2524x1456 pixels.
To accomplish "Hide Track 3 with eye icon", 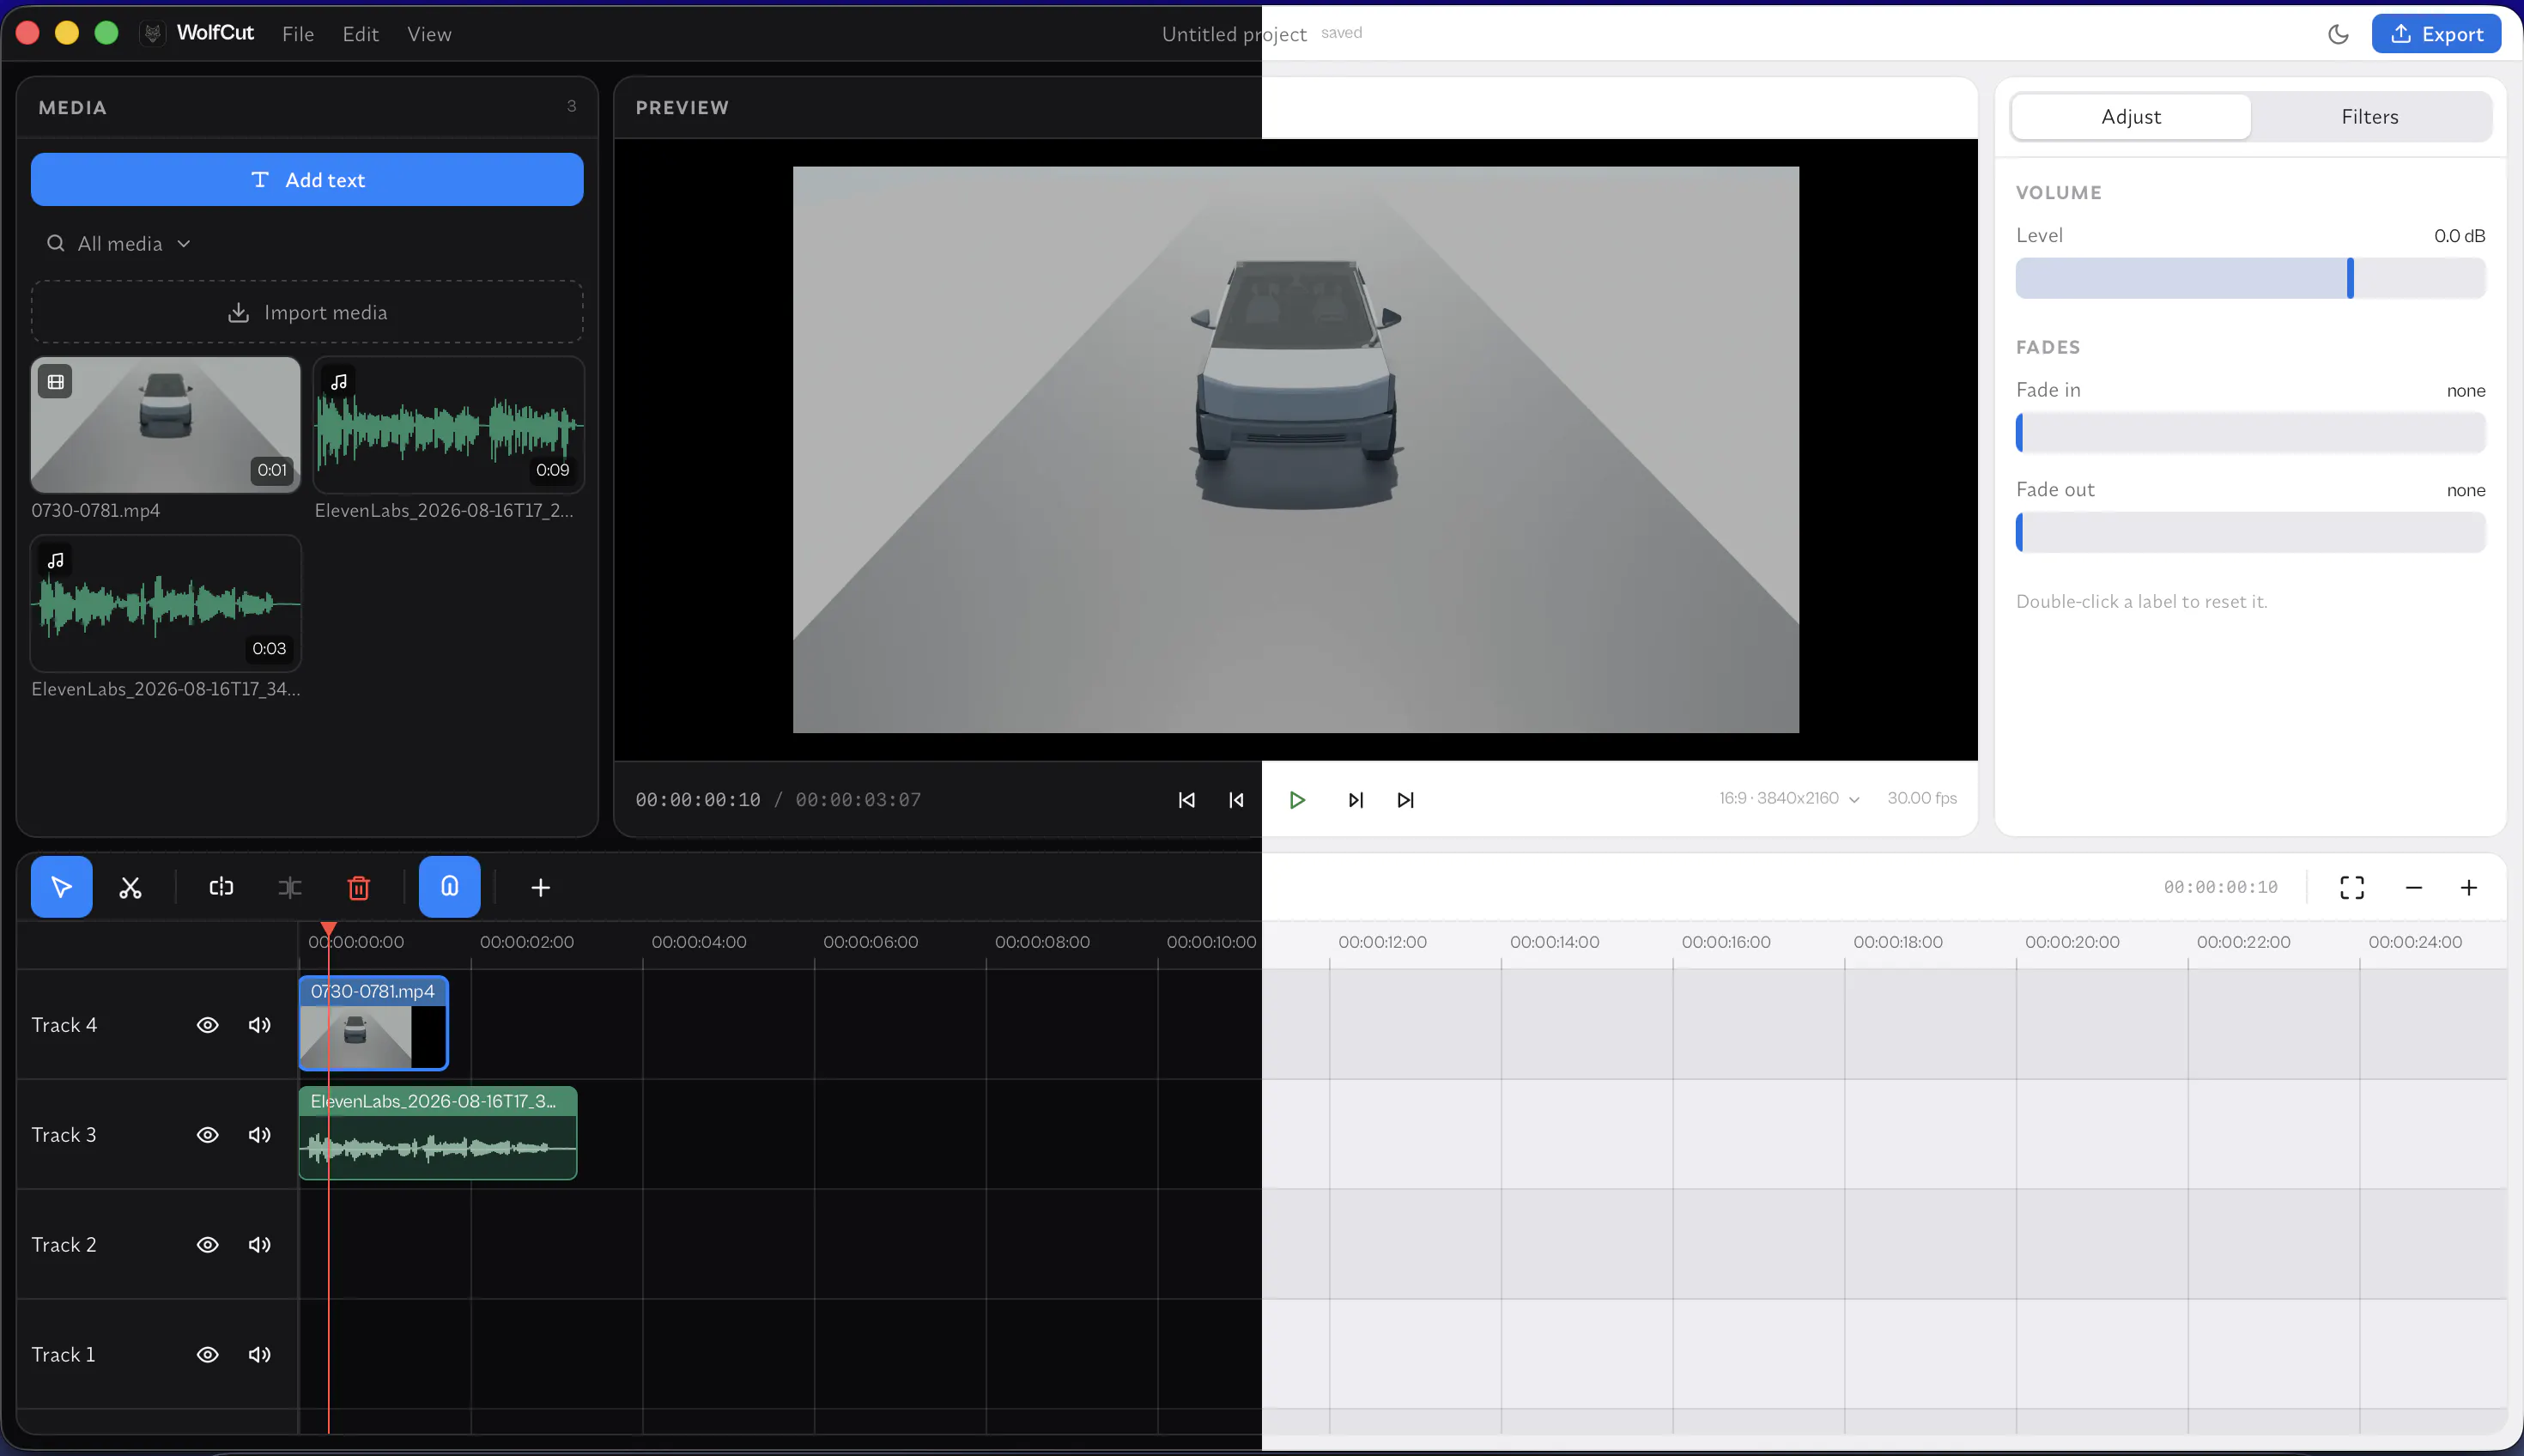I will [x=208, y=1135].
